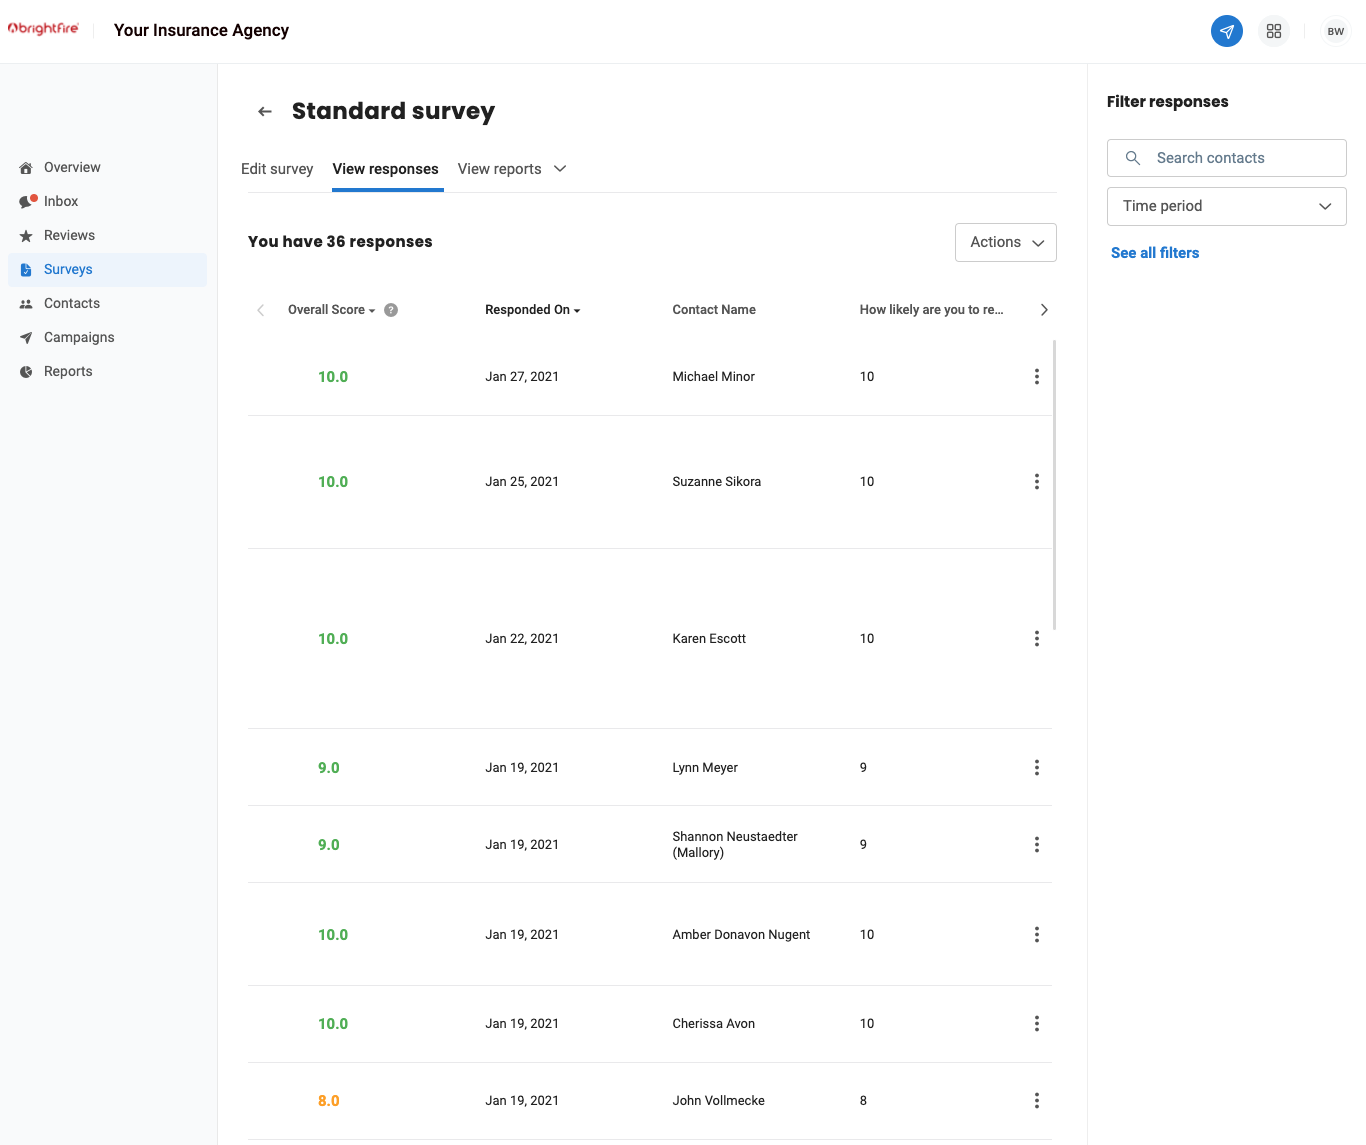Open the BW profile avatar
The height and width of the screenshot is (1145, 1366).
point(1336,31)
